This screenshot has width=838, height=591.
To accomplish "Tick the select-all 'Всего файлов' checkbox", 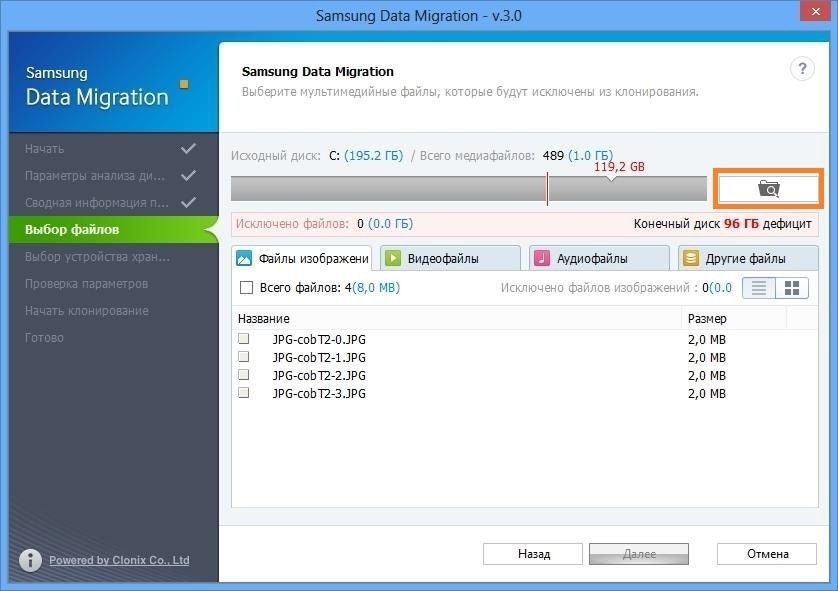I will tap(246, 288).
